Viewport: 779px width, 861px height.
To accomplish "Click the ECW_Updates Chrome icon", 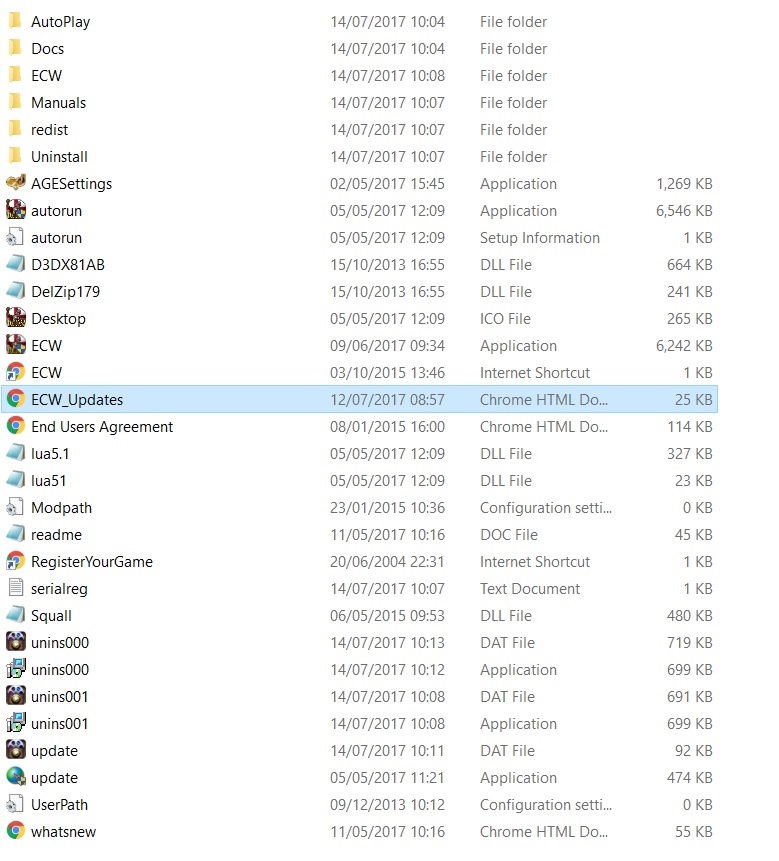I will [15, 399].
